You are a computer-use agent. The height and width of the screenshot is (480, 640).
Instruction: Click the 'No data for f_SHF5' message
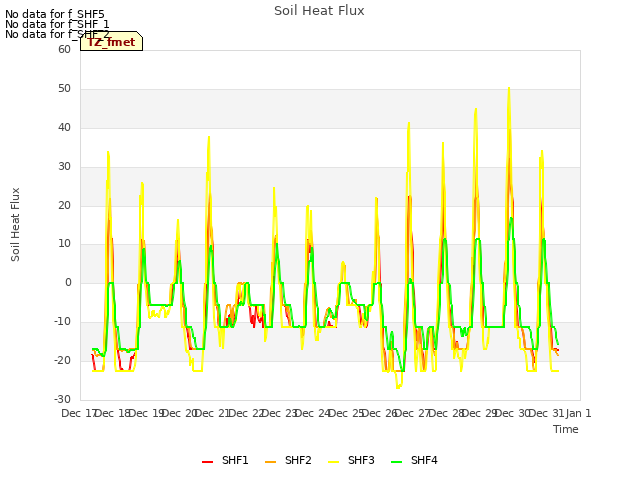coord(55,14)
